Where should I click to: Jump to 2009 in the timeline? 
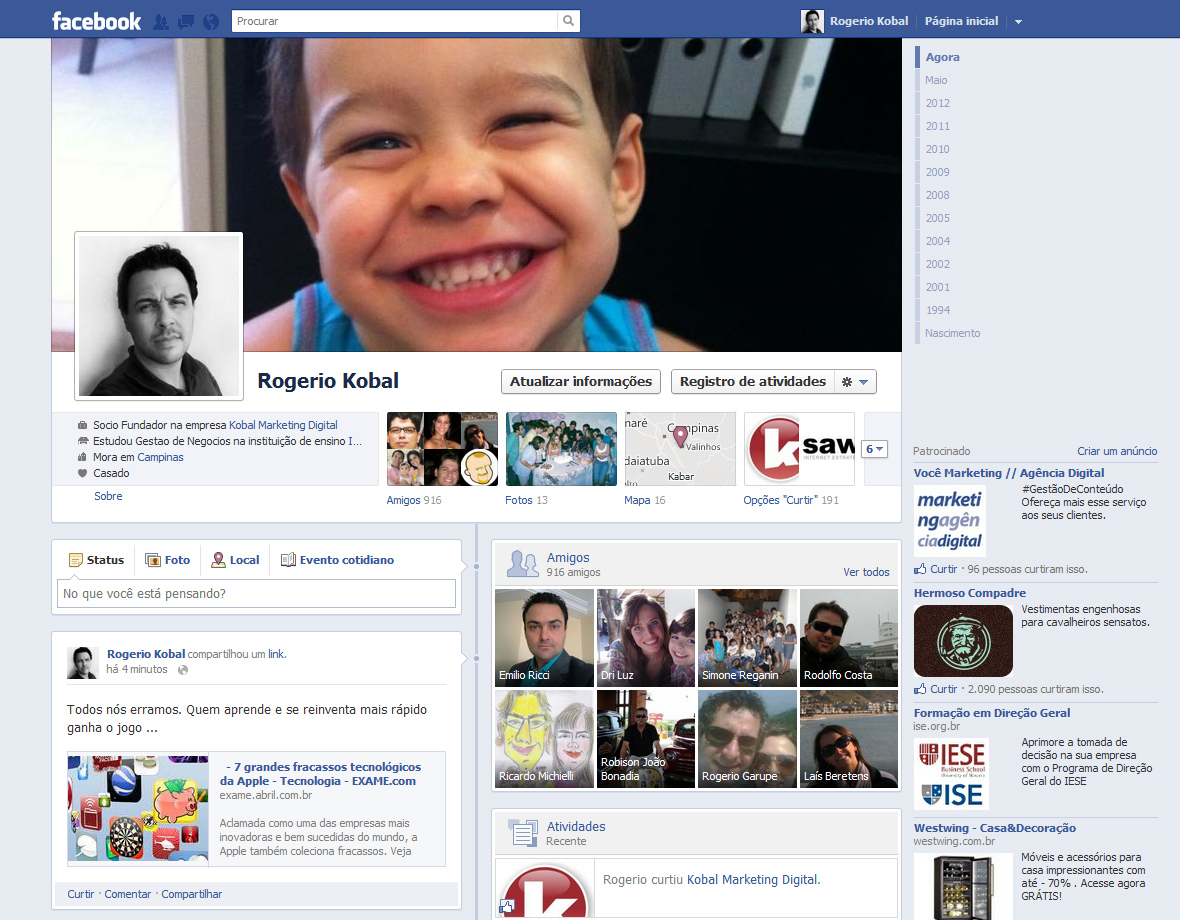tap(937, 172)
